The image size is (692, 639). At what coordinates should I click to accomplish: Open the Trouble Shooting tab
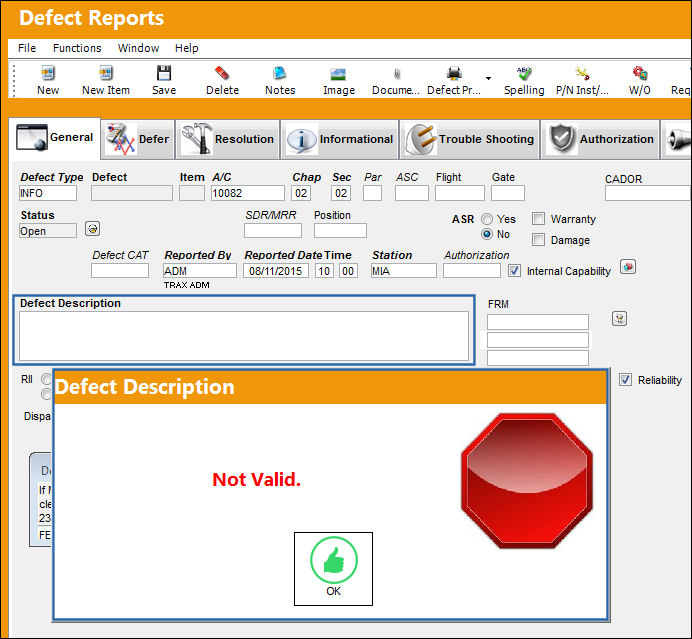click(470, 139)
